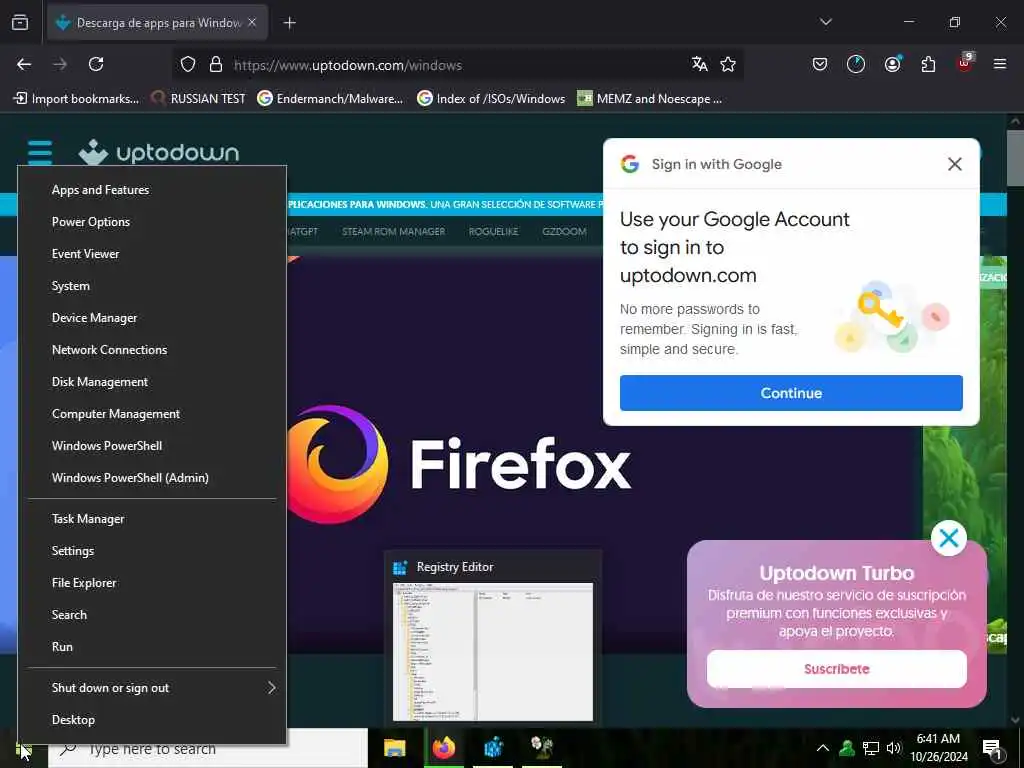The width and height of the screenshot is (1024, 768).
Task: Open Disk Management
Action: coord(152,382)
